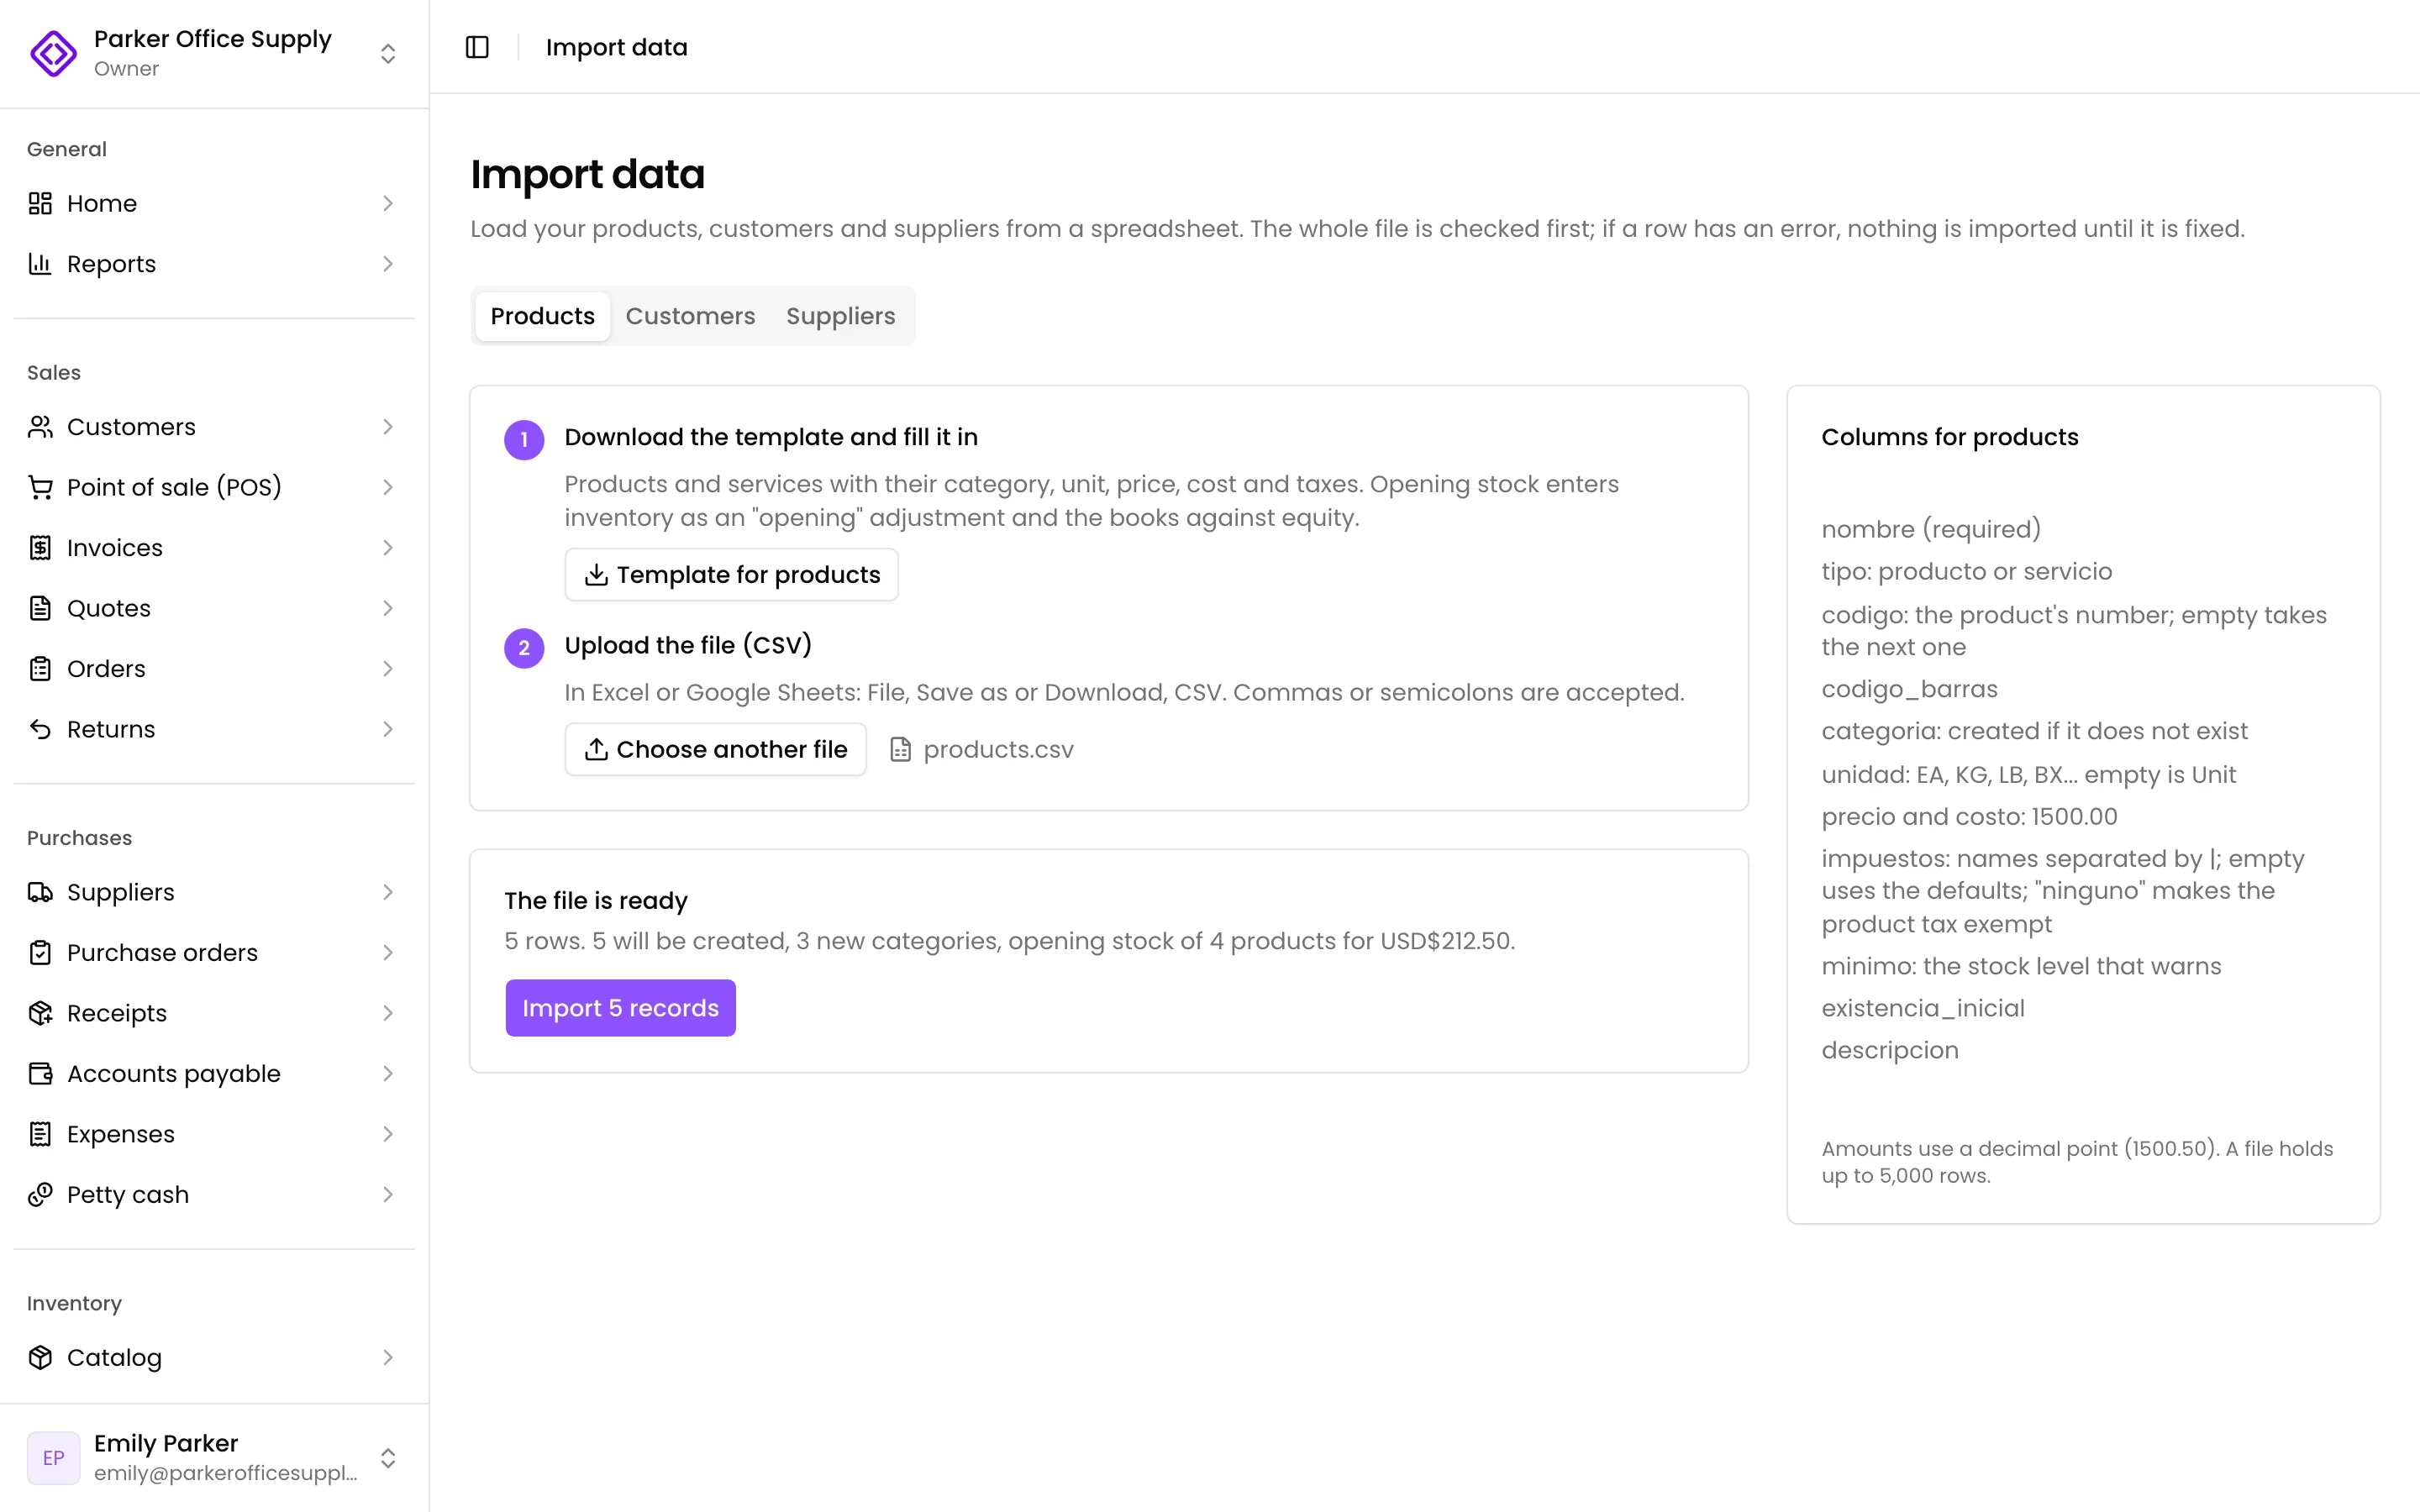Image resolution: width=2420 pixels, height=1512 pixels.
Task: Open Reports via its bar chart icon
Action: 40,264
